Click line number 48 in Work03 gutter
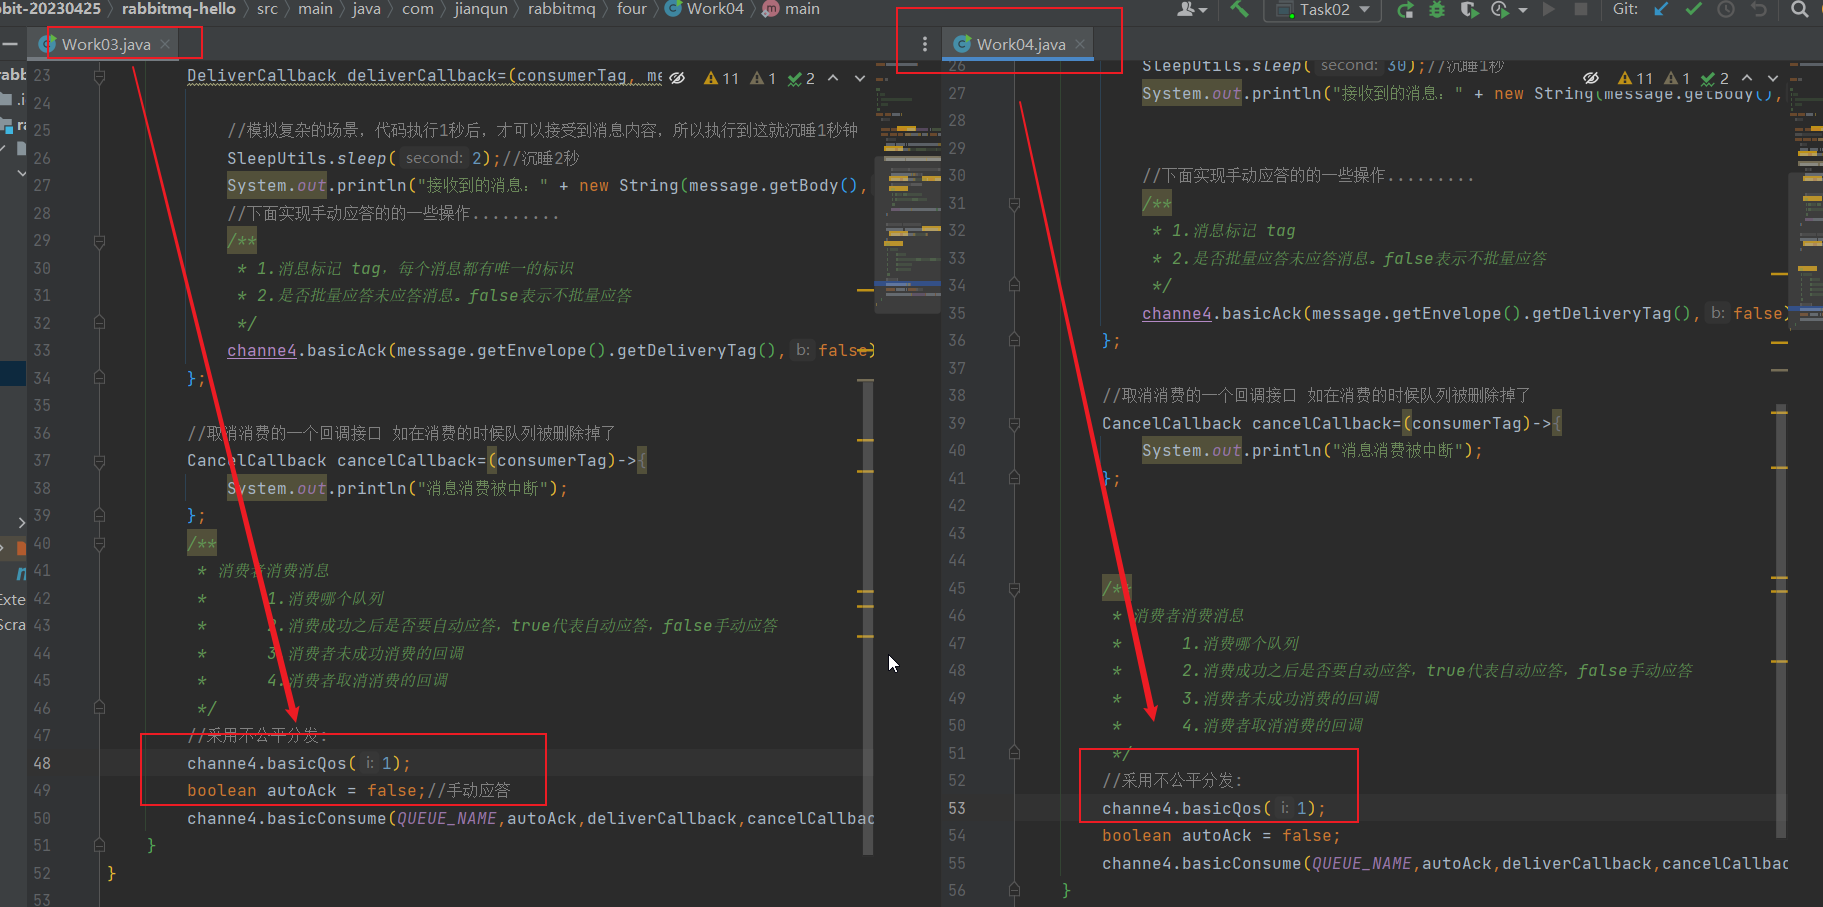The image size is (1823, 907). [42, 763]
